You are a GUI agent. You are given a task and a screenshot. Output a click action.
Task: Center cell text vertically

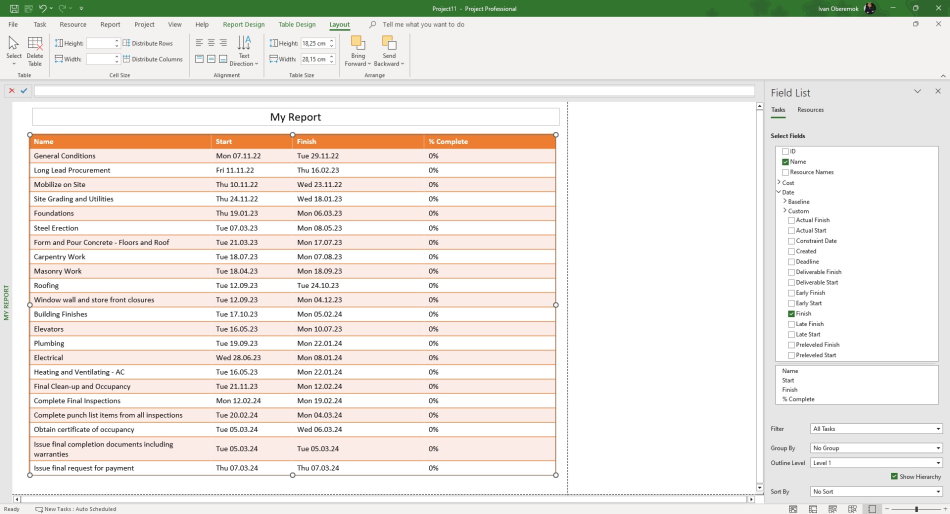coord(211,59)
